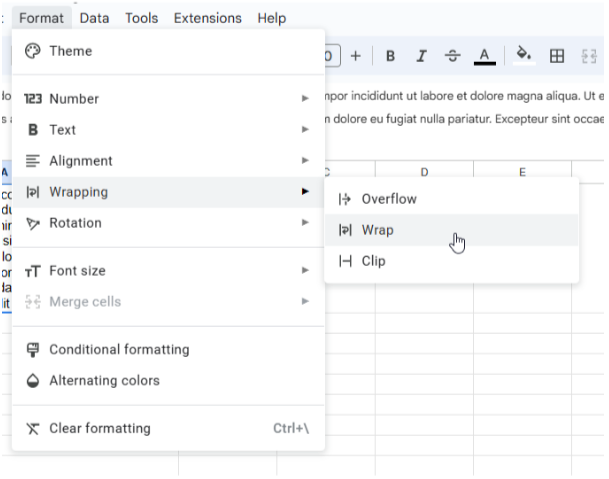Select column D header
609x479 pixels.
click(425, 172)
